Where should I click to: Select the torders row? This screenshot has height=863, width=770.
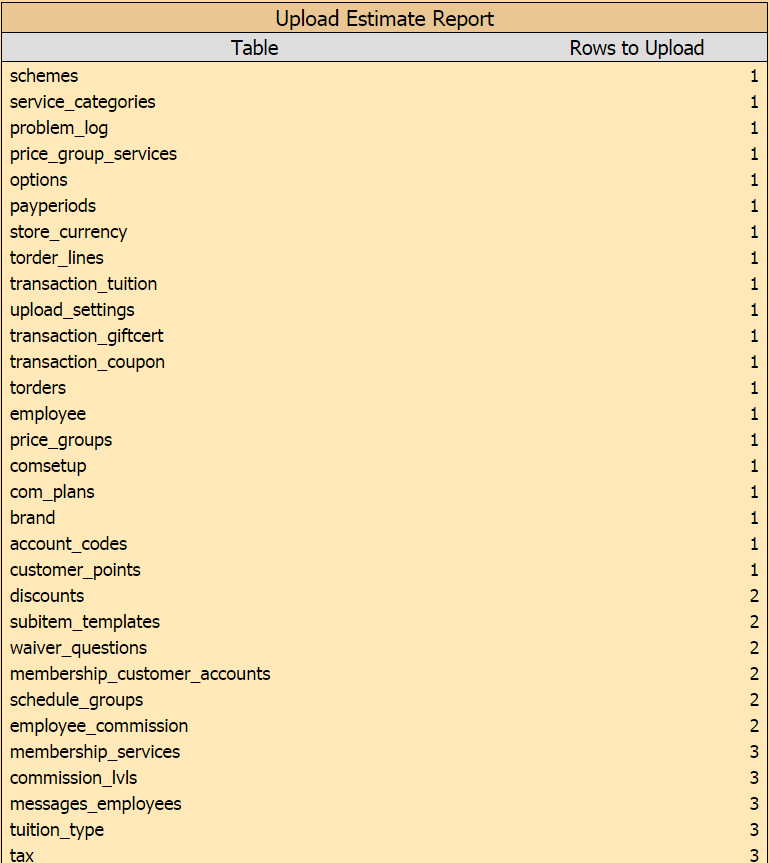point(385,387)
